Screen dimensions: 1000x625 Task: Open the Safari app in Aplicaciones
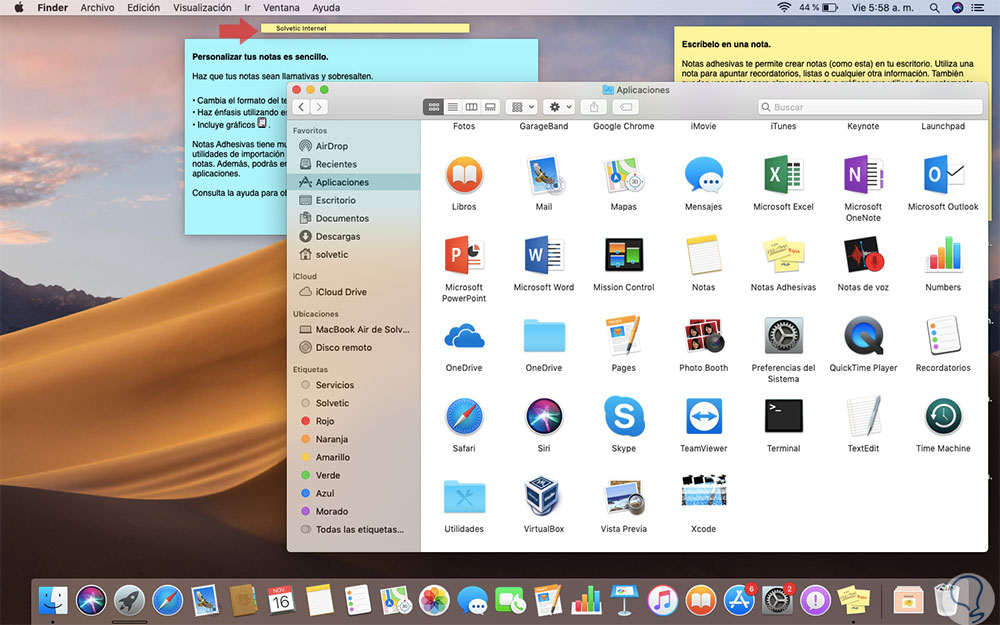(464, 416)
